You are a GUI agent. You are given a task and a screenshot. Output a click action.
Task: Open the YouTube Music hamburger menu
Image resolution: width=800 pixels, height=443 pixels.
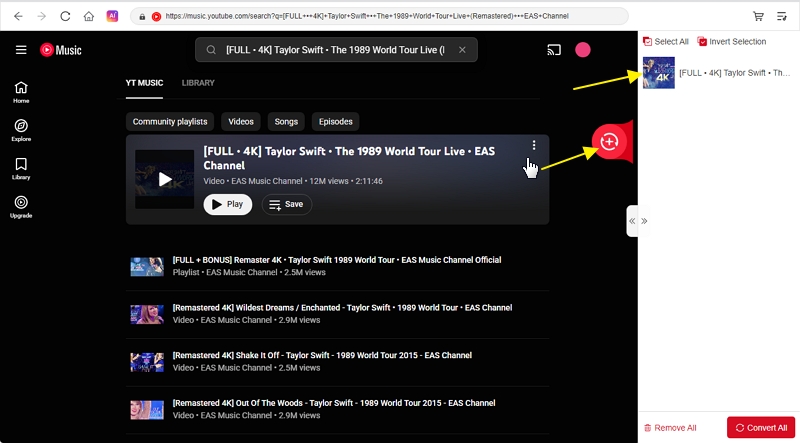pos(21,50)
